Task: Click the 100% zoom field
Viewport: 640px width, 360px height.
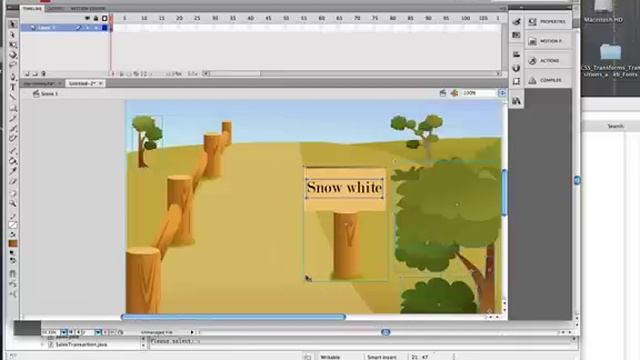Action: (479, 93)
